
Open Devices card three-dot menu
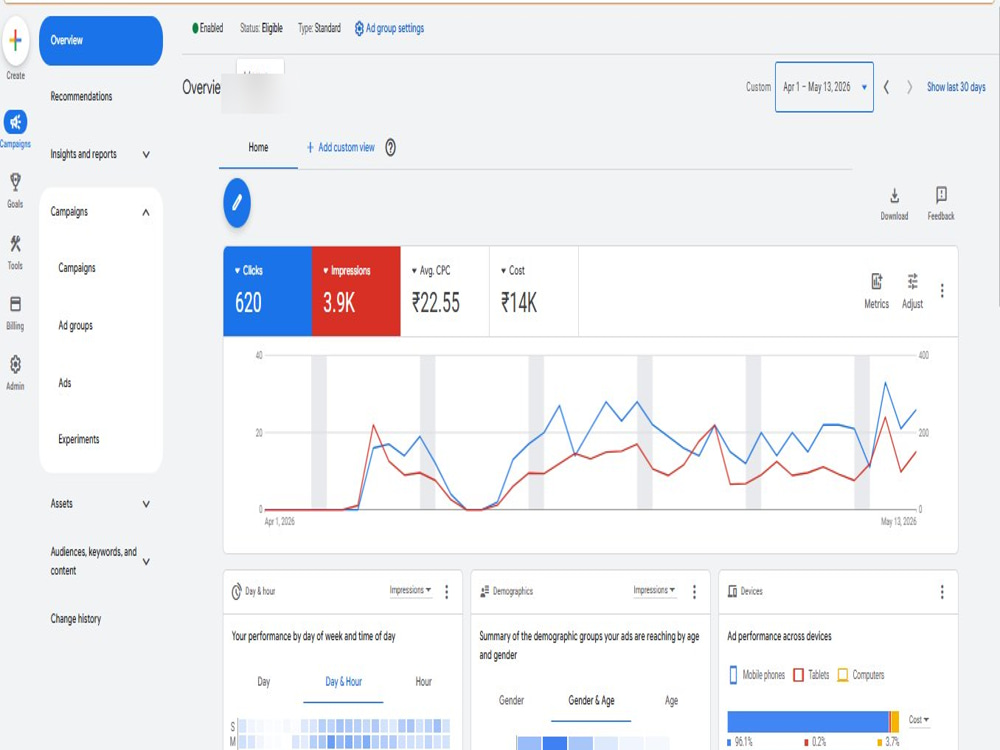942,592
